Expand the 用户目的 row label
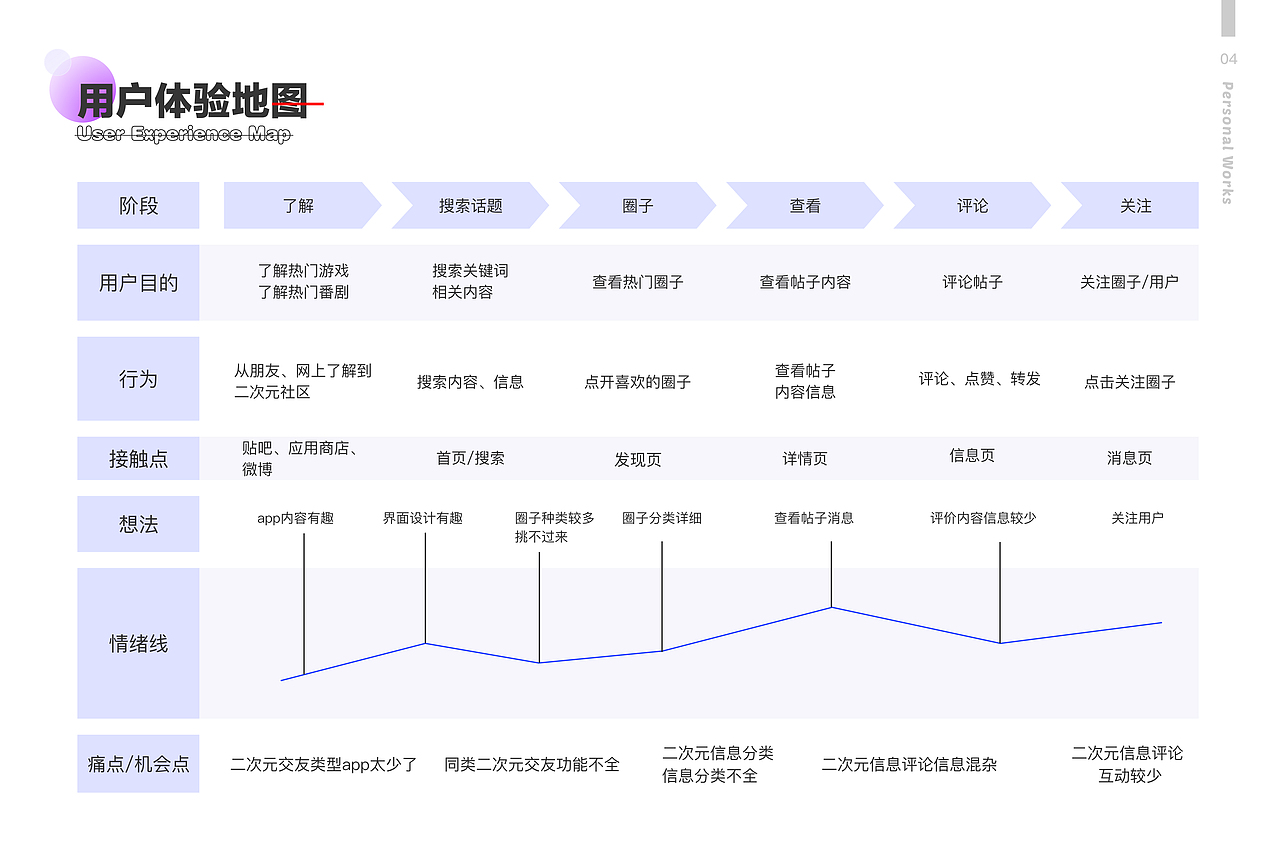1280x850 pixels. (138, 282)
